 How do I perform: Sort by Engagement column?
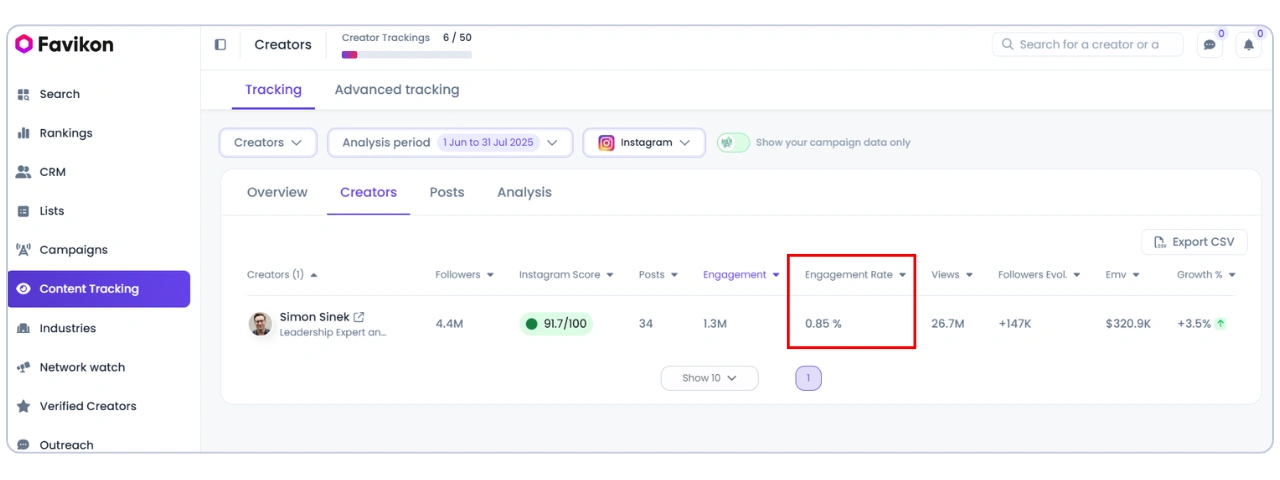pyautogui.click(x=741, y=275)
